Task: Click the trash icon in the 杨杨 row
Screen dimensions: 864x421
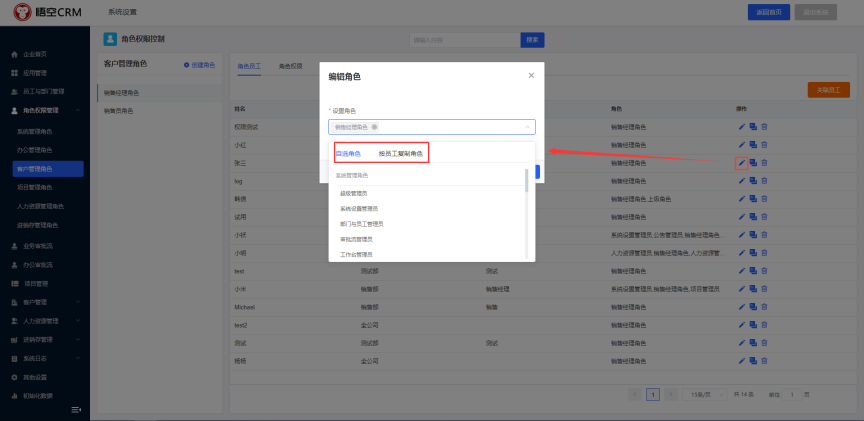Action: [x=764, y=361]
